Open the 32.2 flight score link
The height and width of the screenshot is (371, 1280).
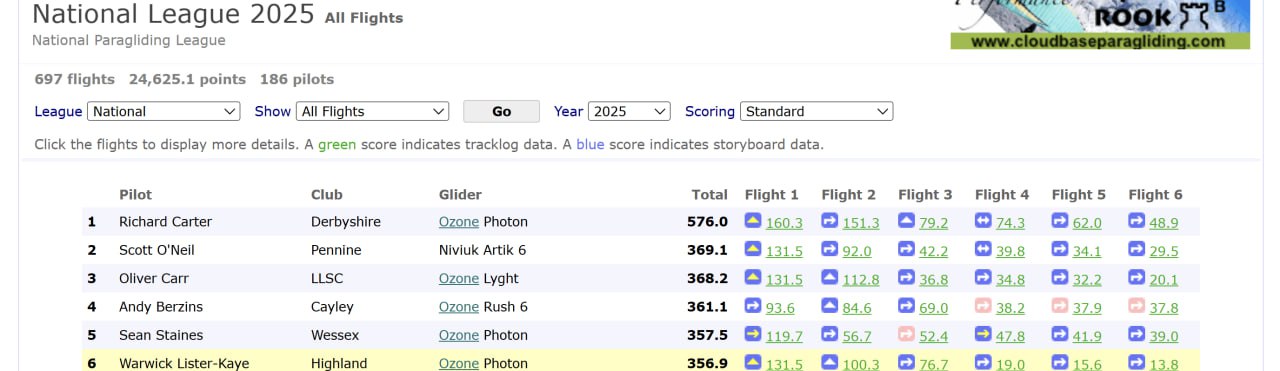click(1087, 280)
